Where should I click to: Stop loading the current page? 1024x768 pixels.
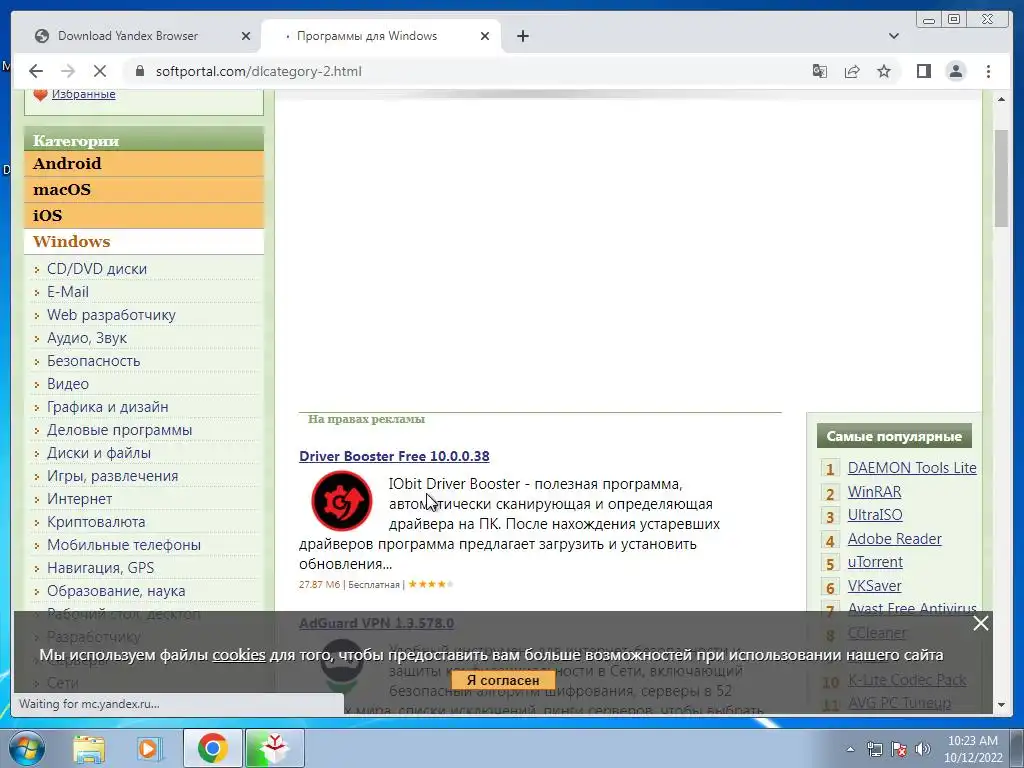point(99,71)
